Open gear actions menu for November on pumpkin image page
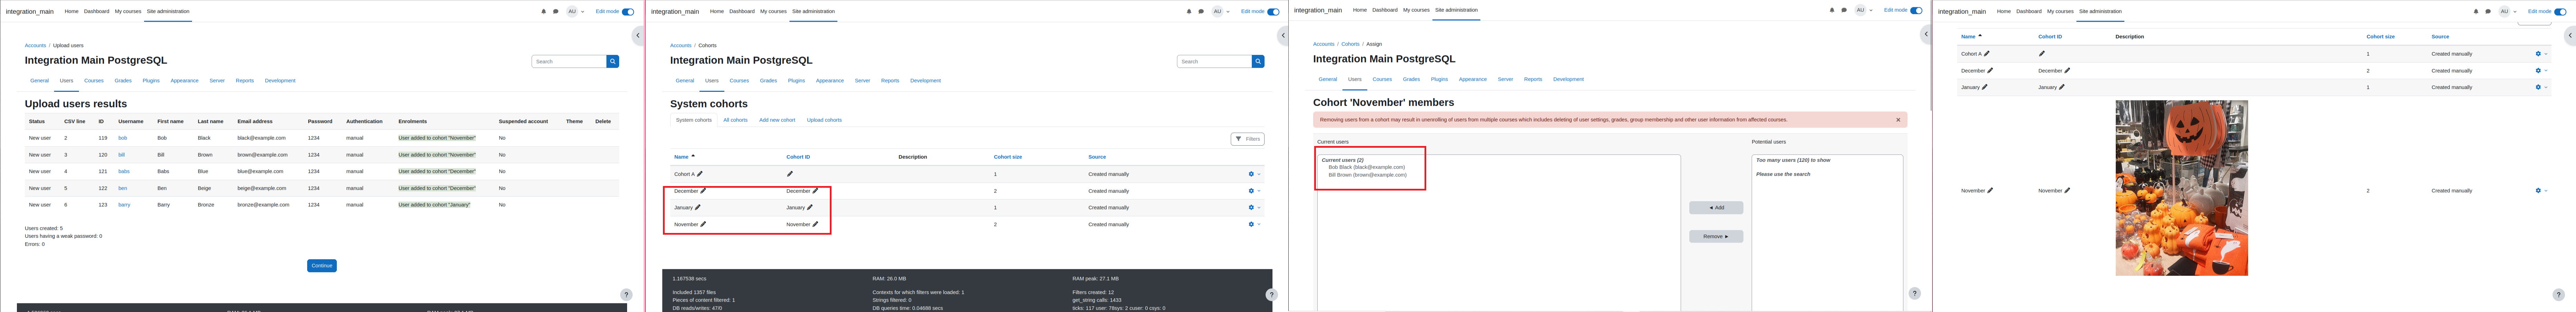This screenshot has height=312, width=2576. 2541,190
